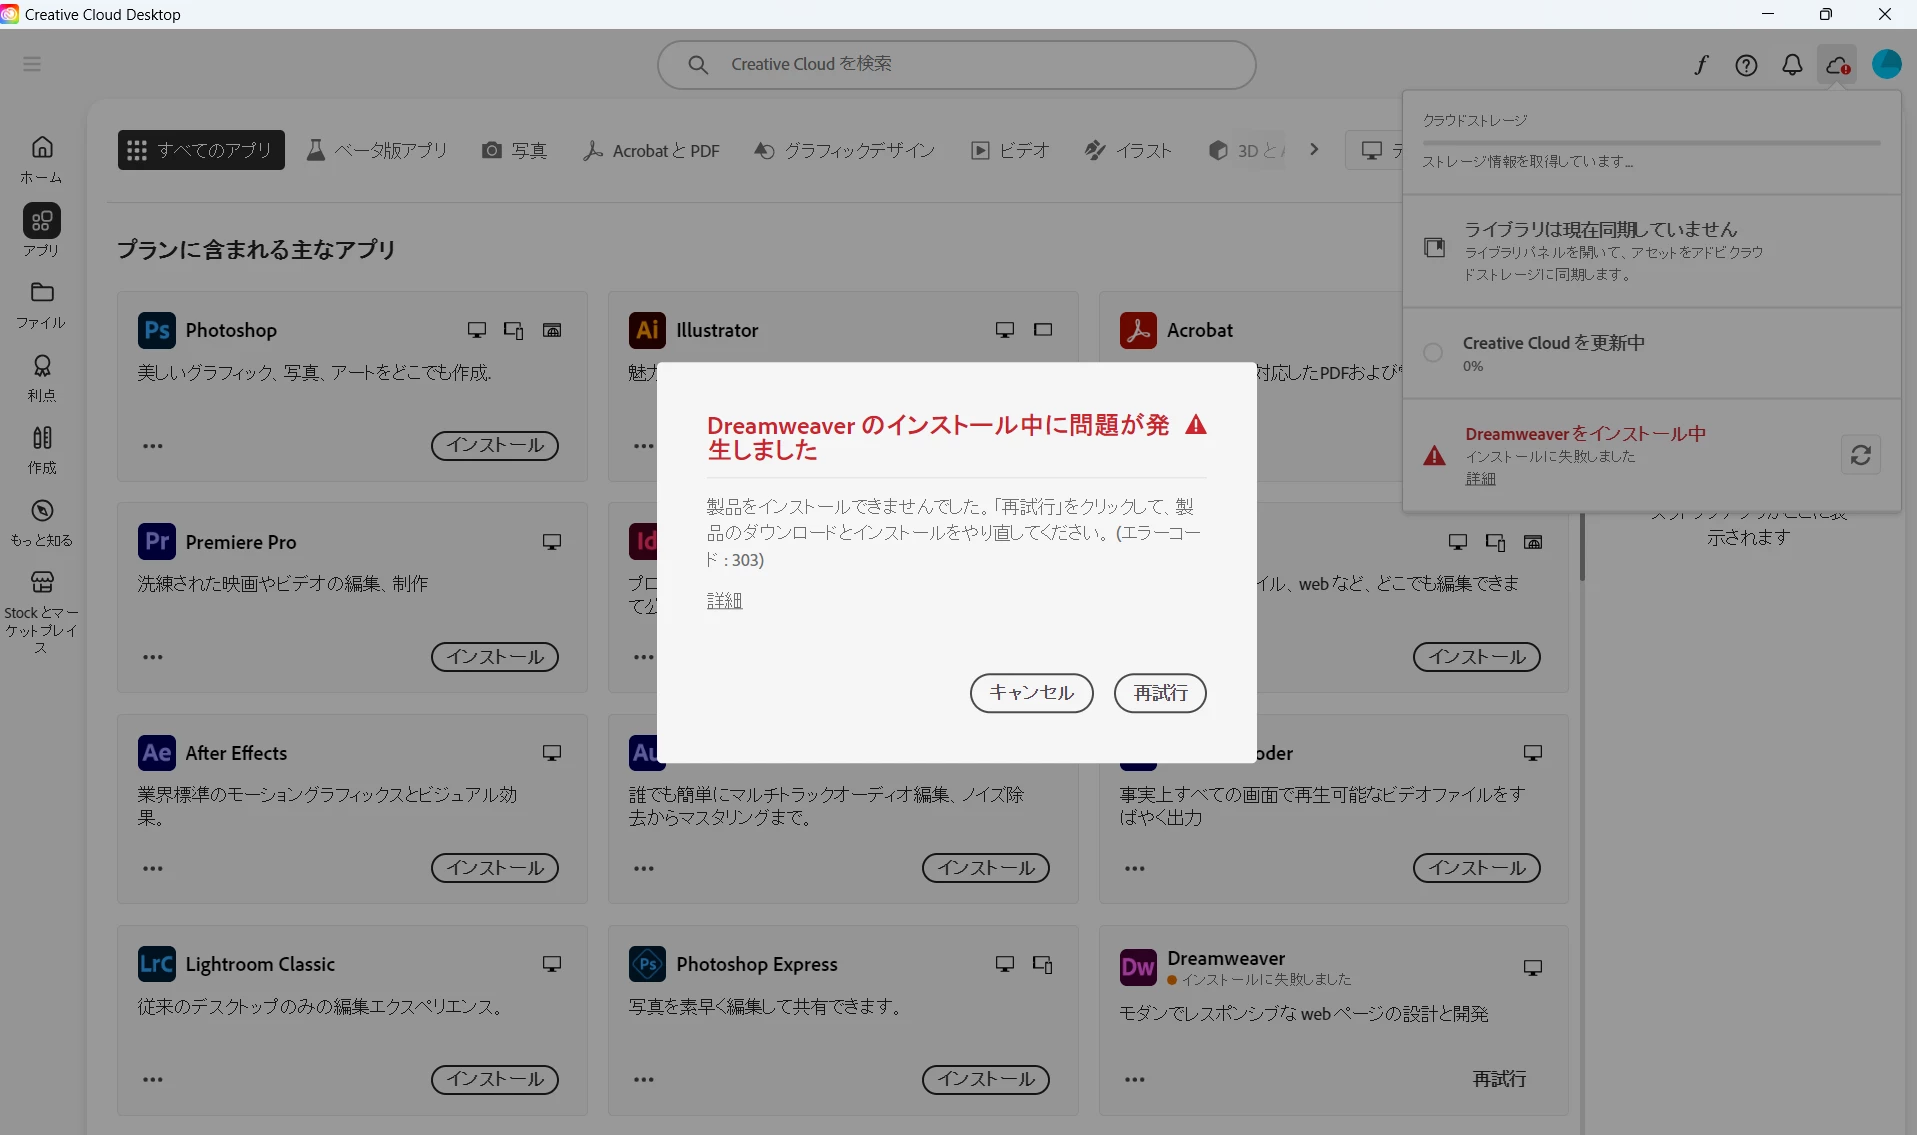
Task: Click the Dreamweaver app icon
Action: click(1138, 967)
